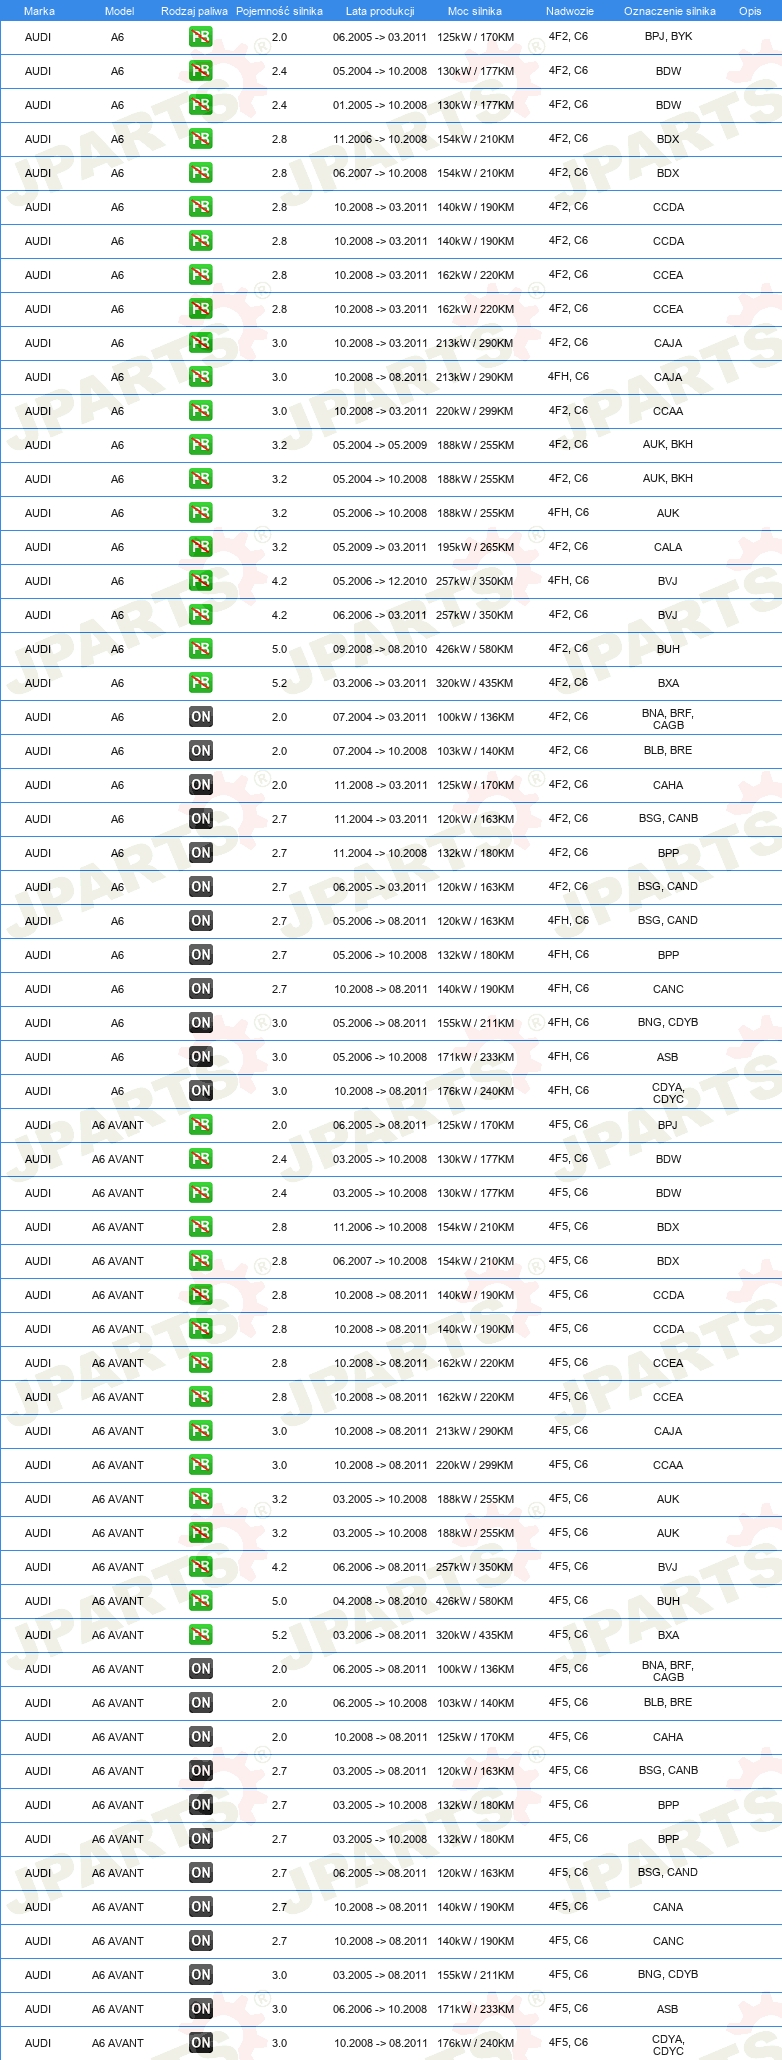Click petrol icon in A6 BVJ 4FH, C6 row
This screenshot has width=782, height=2060.
[200, 581]
